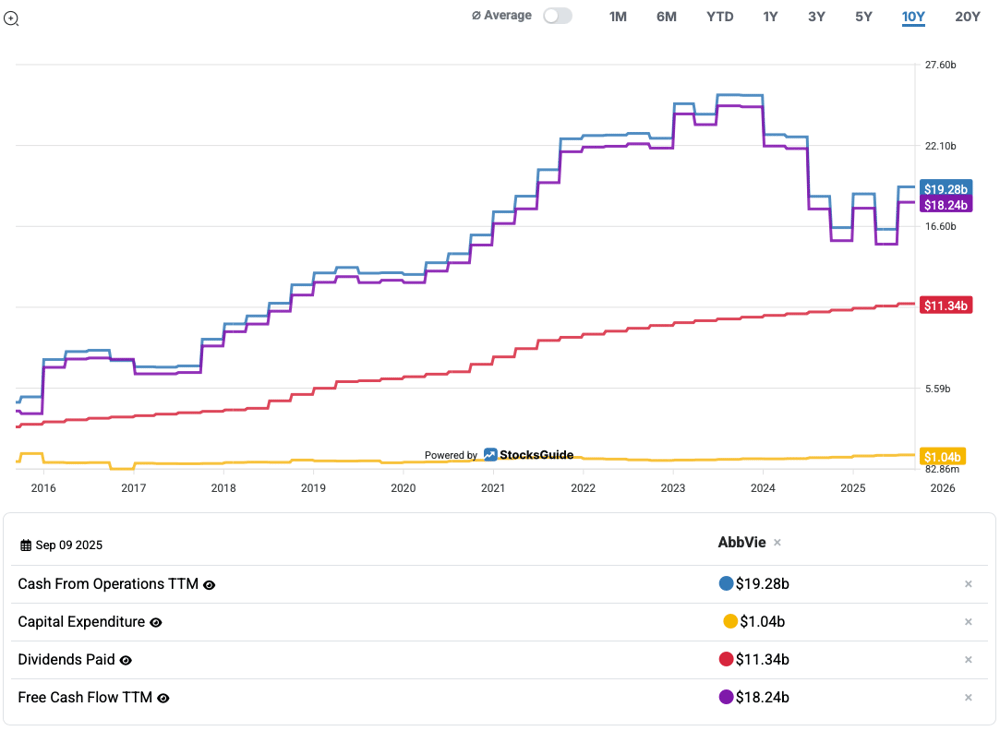
Task: Click the 2016 x-axis label
Action: (x=43, y=488)
